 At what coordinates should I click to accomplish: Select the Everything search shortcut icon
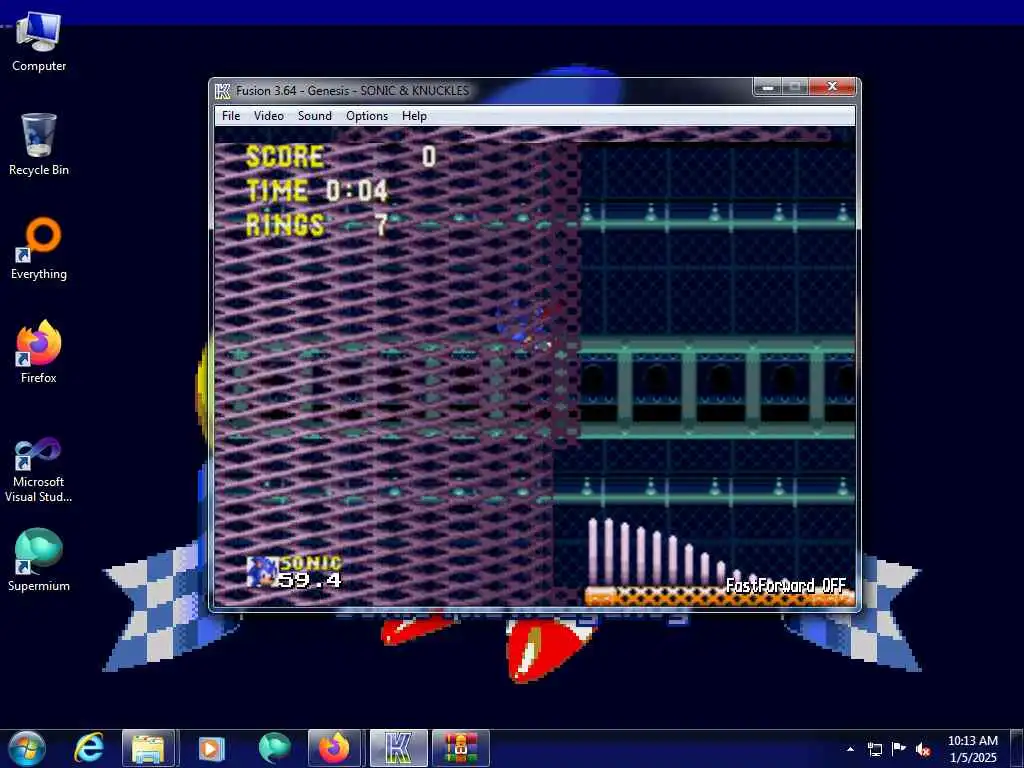(x=39, y=249)
